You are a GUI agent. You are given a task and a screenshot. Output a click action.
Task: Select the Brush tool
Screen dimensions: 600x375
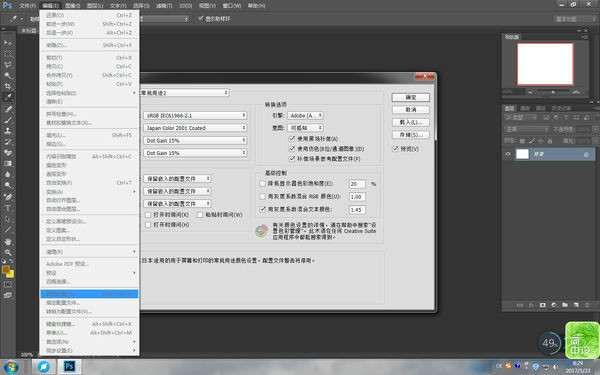(8, 120)
